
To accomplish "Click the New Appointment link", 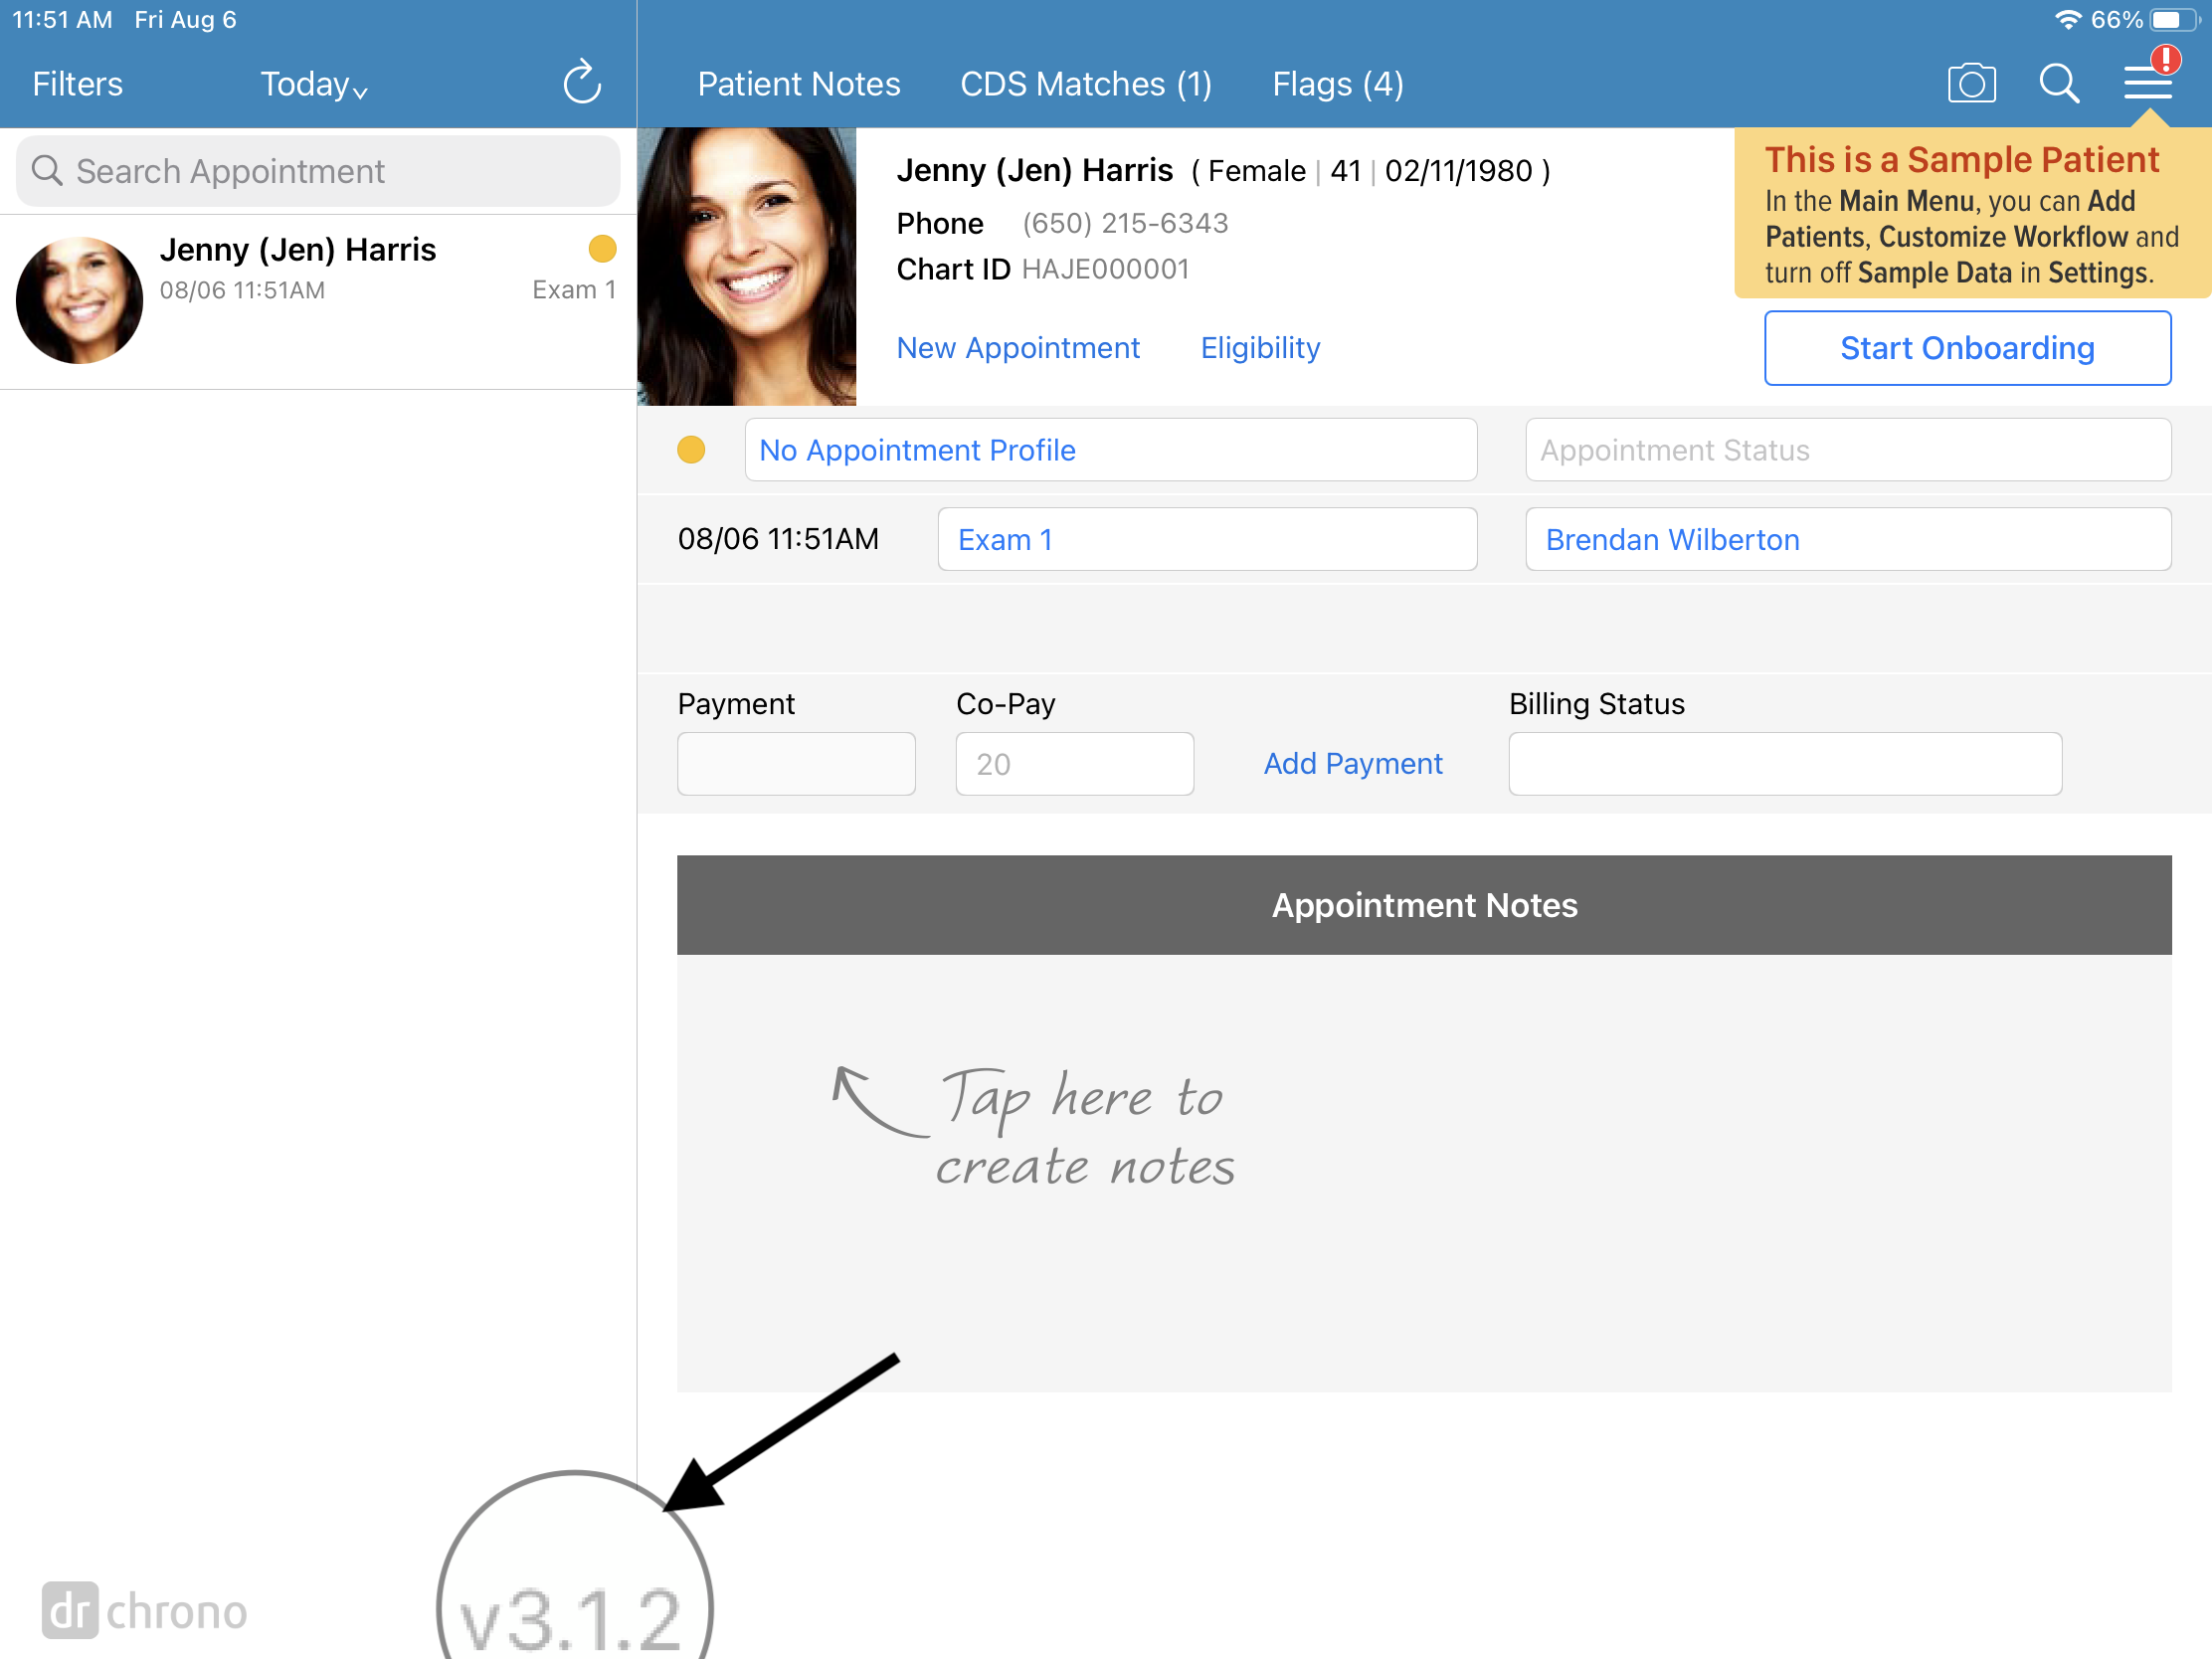I will coord(1017,348).
